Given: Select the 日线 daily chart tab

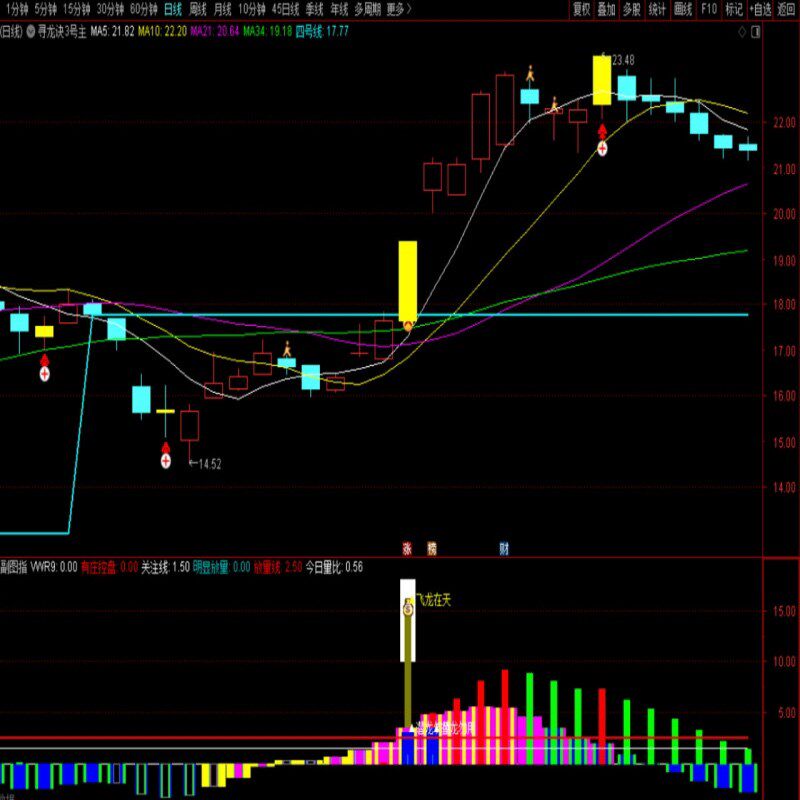Looking at the screenshot, I should coord(173,9).
